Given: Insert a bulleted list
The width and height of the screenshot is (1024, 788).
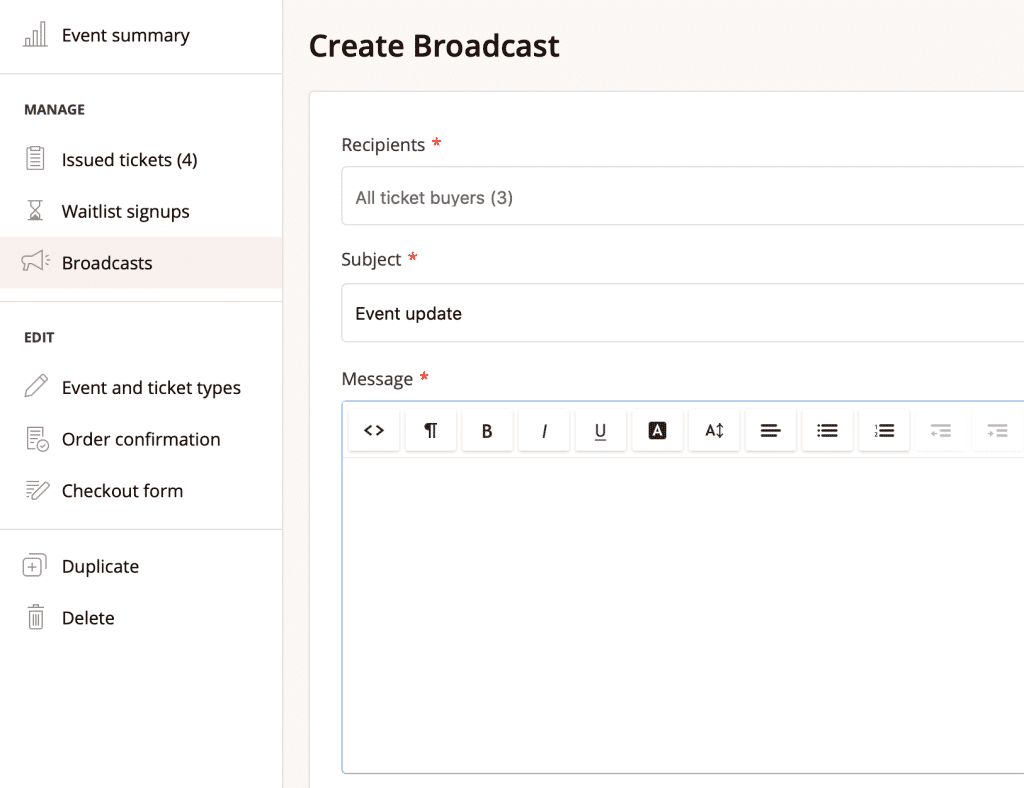Looking at the screenshot, I should click(827, 430).
